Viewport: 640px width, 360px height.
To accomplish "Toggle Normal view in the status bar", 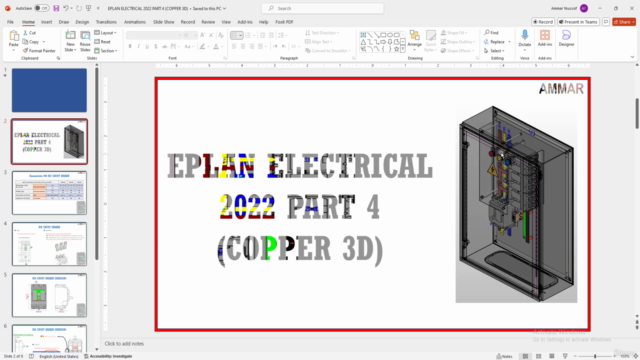I will (x=525, y=356).
